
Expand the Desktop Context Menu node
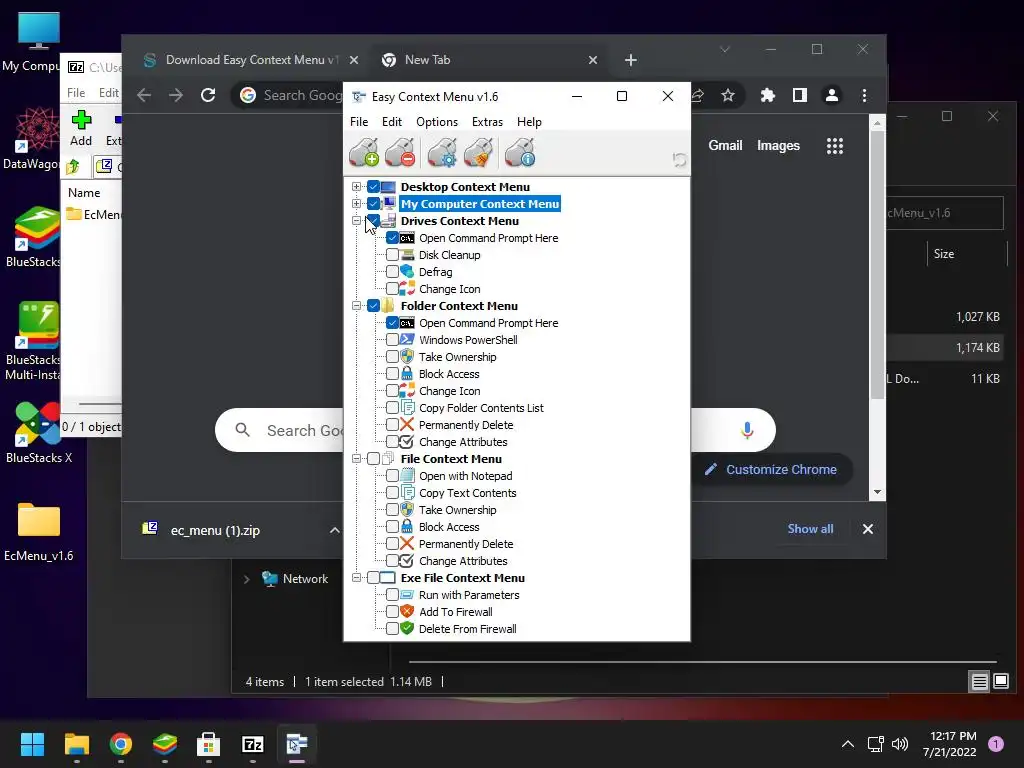[357, 187]
